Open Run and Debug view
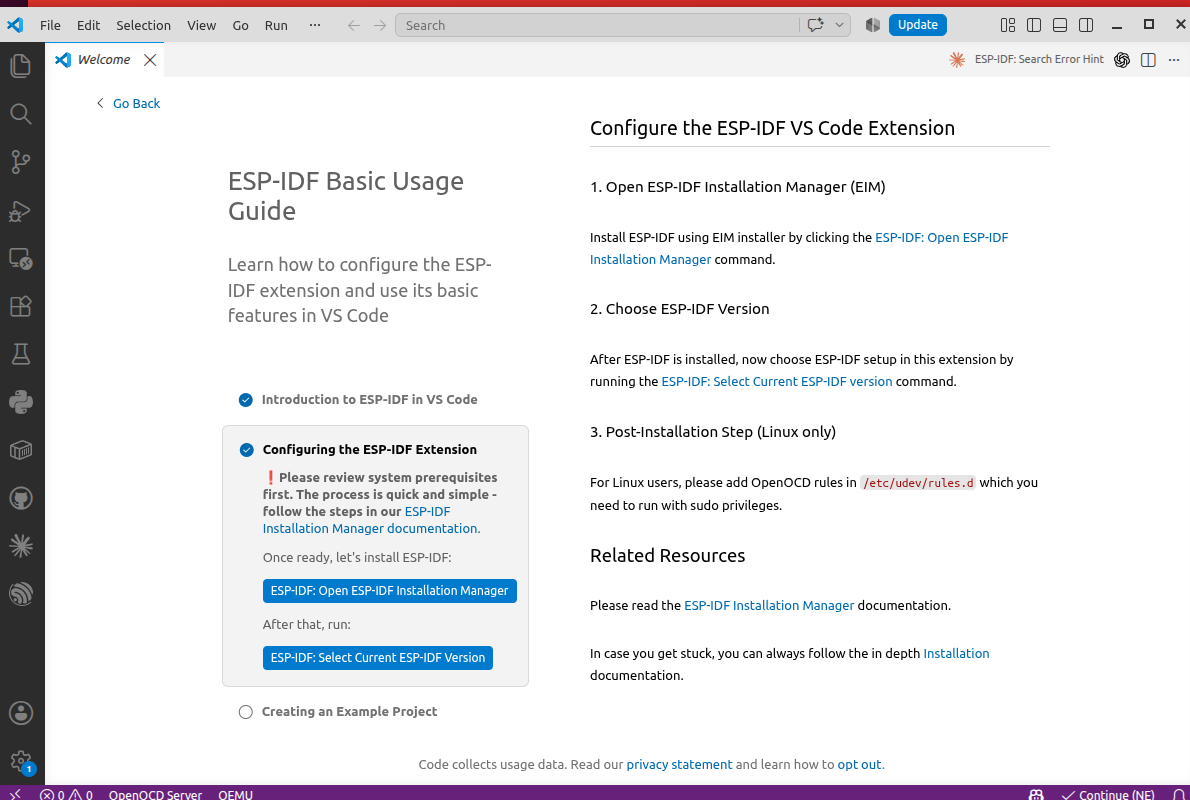Viewport: 1190px width, 800px height. click(x=20, y=210)
